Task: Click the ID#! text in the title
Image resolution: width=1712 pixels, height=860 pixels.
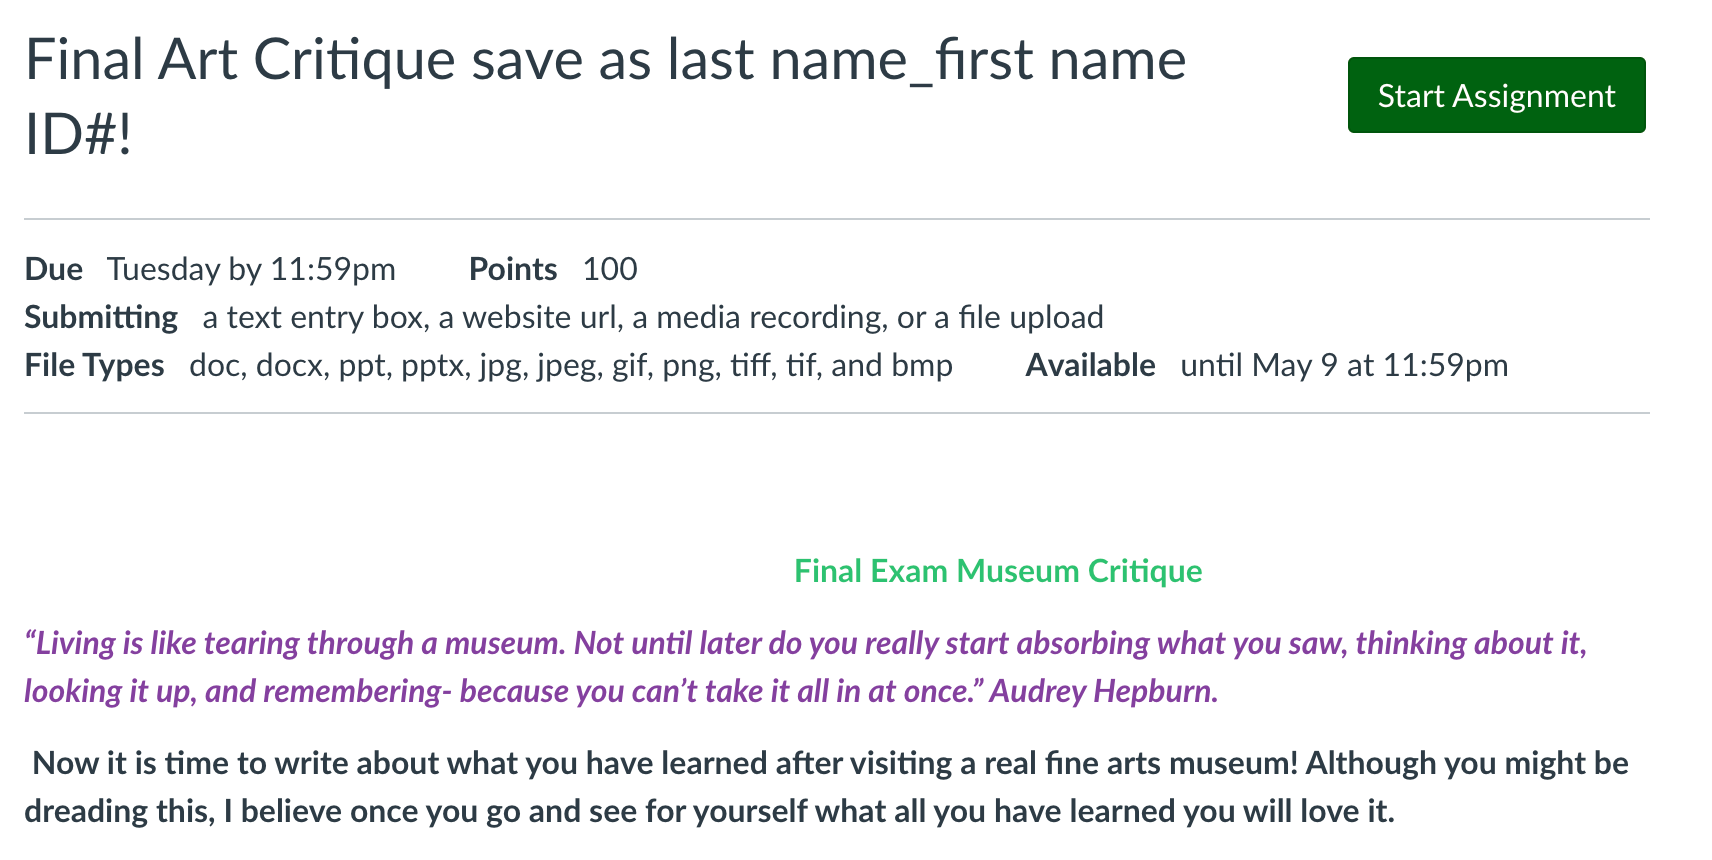Action: click(79, 134)
